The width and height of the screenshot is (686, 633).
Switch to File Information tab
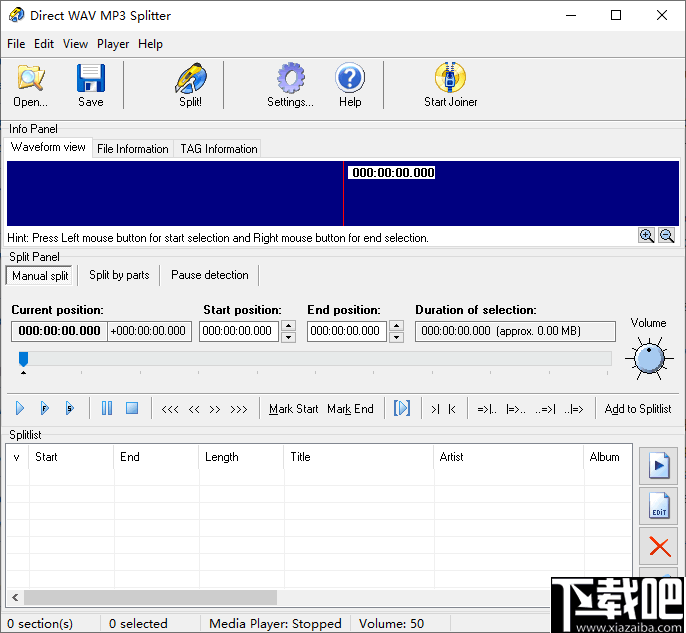point(133,149)
